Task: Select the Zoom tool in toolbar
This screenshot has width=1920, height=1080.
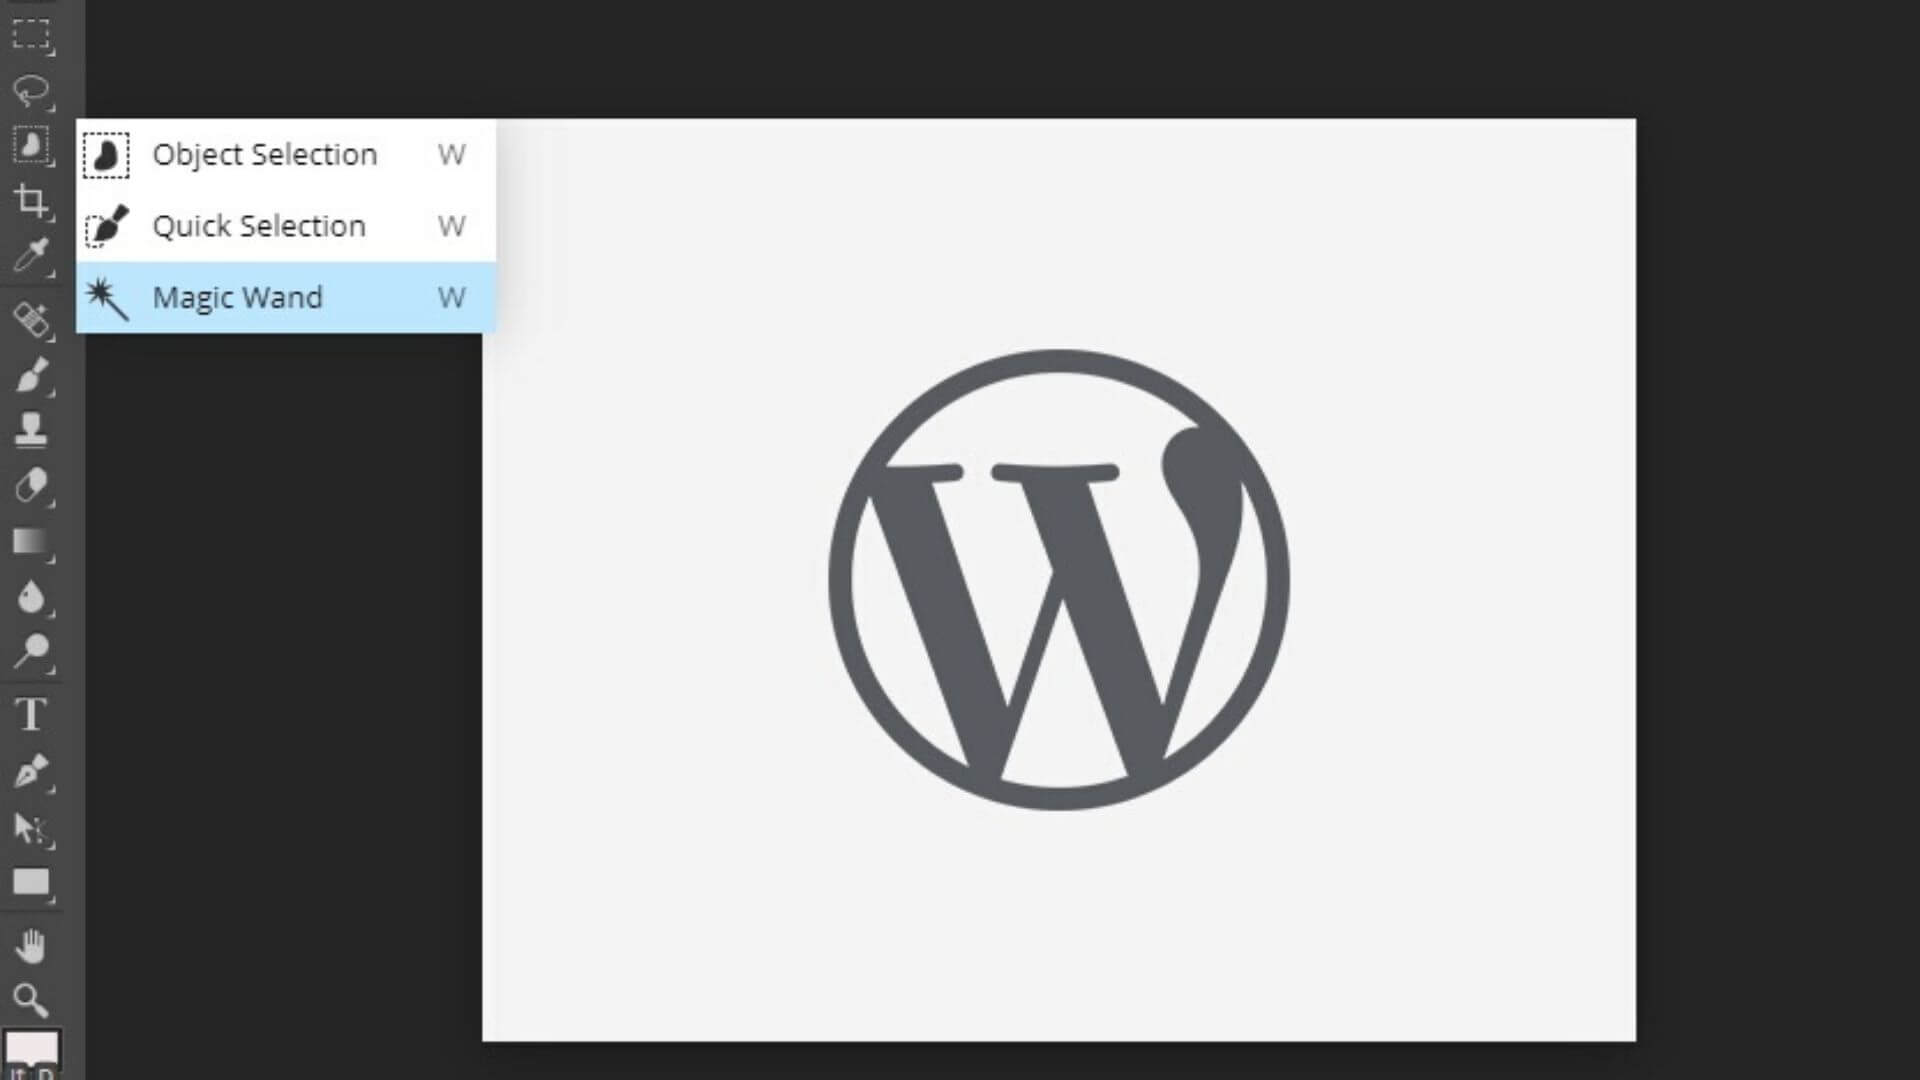Action: click(x=32, y=1000)
